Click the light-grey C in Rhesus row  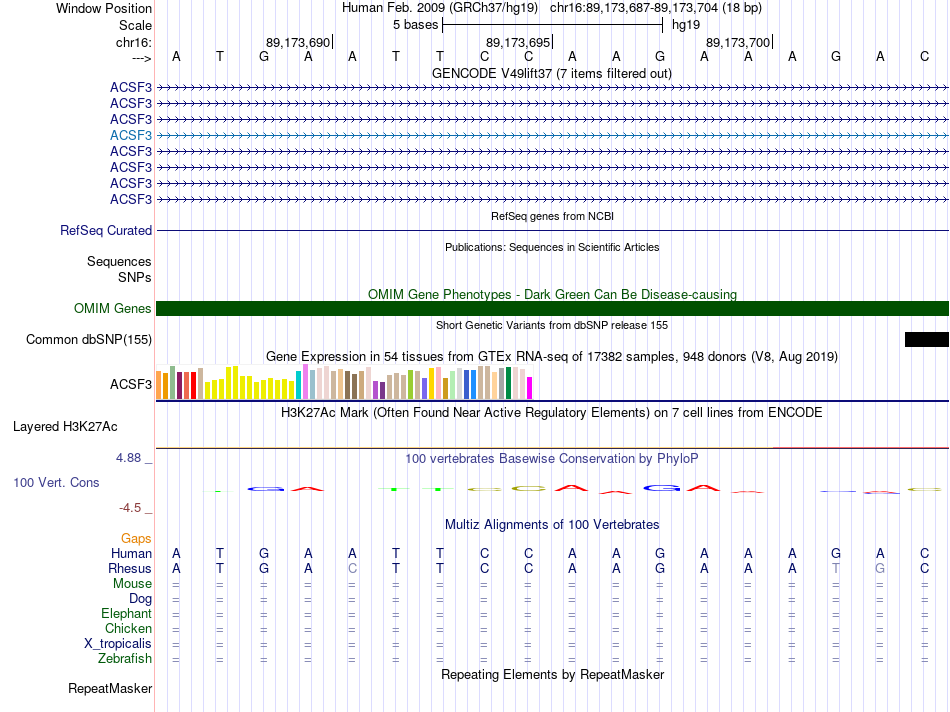[352, 568]
